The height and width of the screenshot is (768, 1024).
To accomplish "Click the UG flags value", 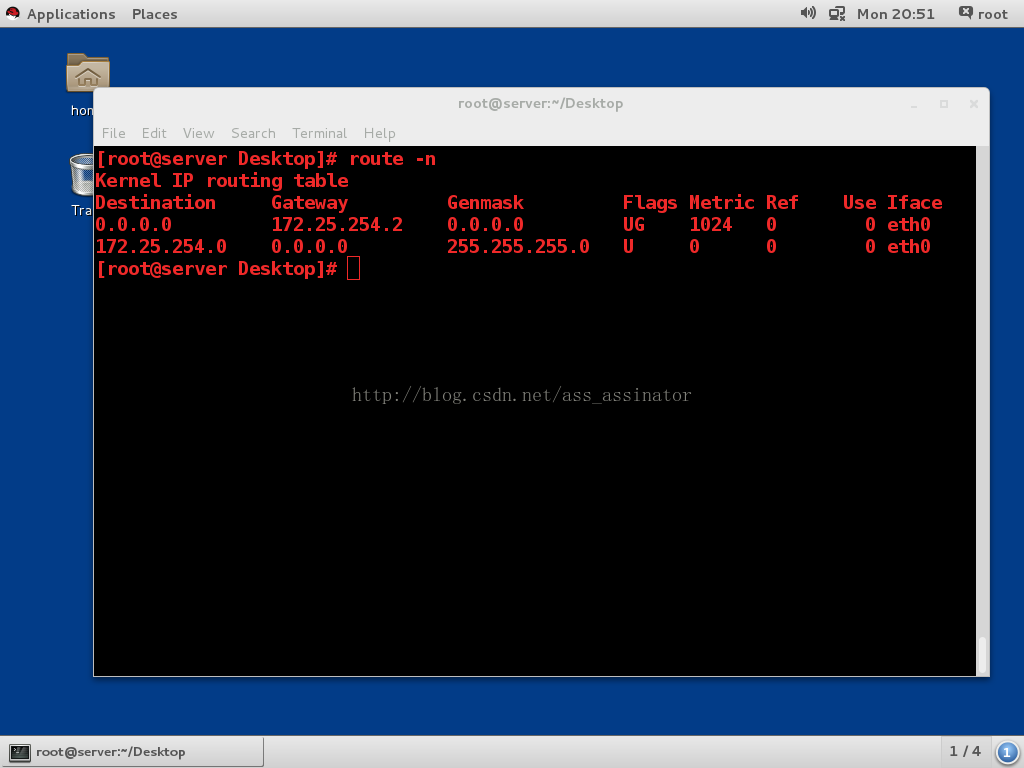I will click(x=633, y=225).
